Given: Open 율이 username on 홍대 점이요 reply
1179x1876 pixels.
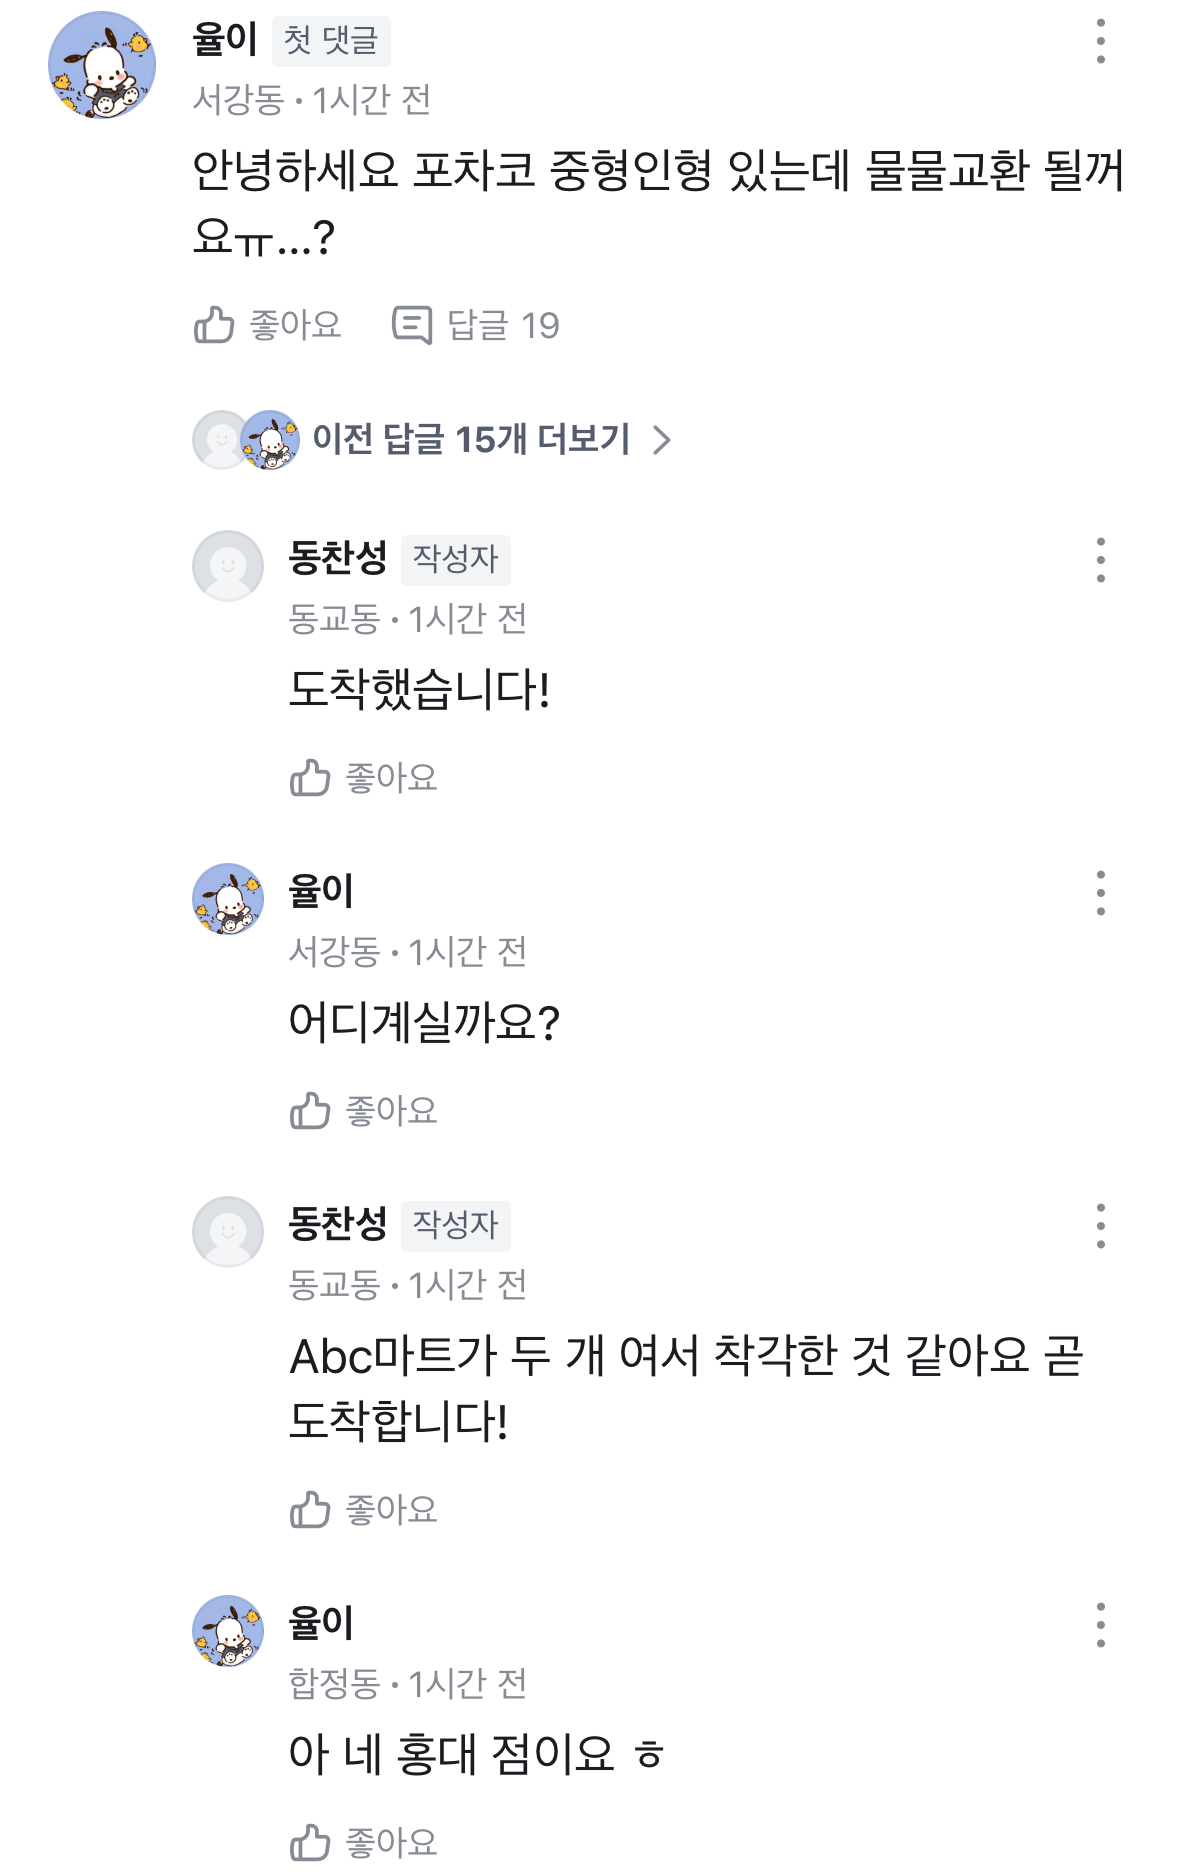Looking at the screenshot, I should [321, 1622].
